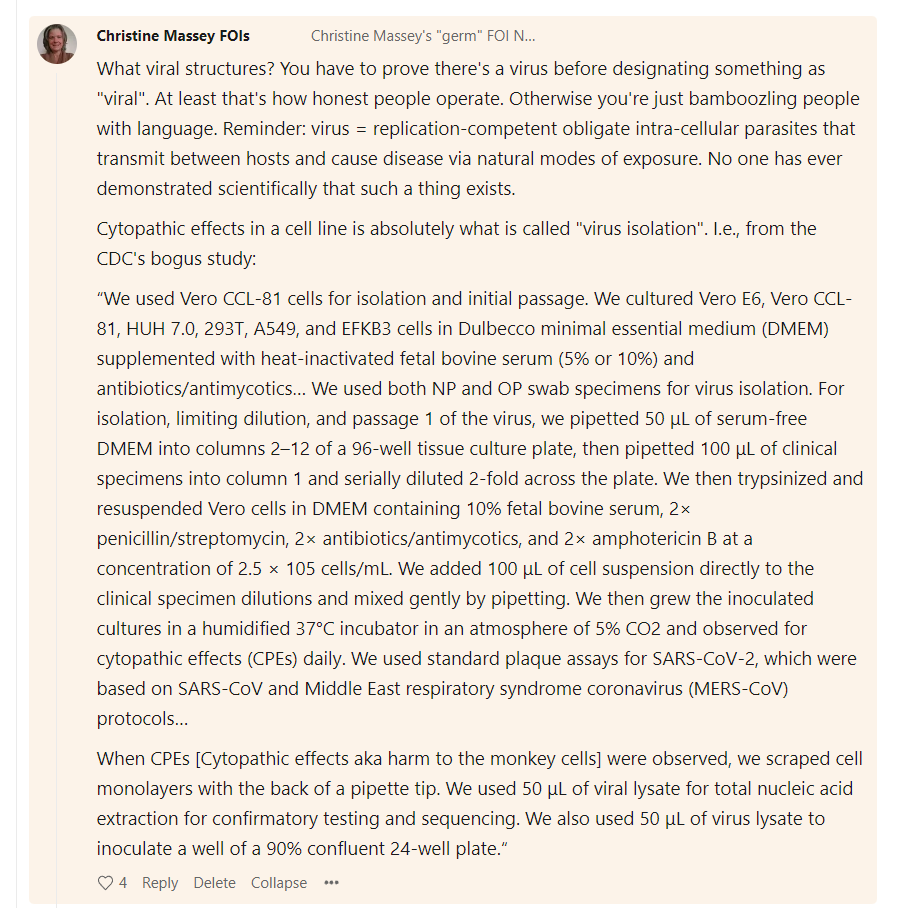Screen dimensions: 908x908
Task: Open the Christine Massey FOIs author profile
Action: 173,36
